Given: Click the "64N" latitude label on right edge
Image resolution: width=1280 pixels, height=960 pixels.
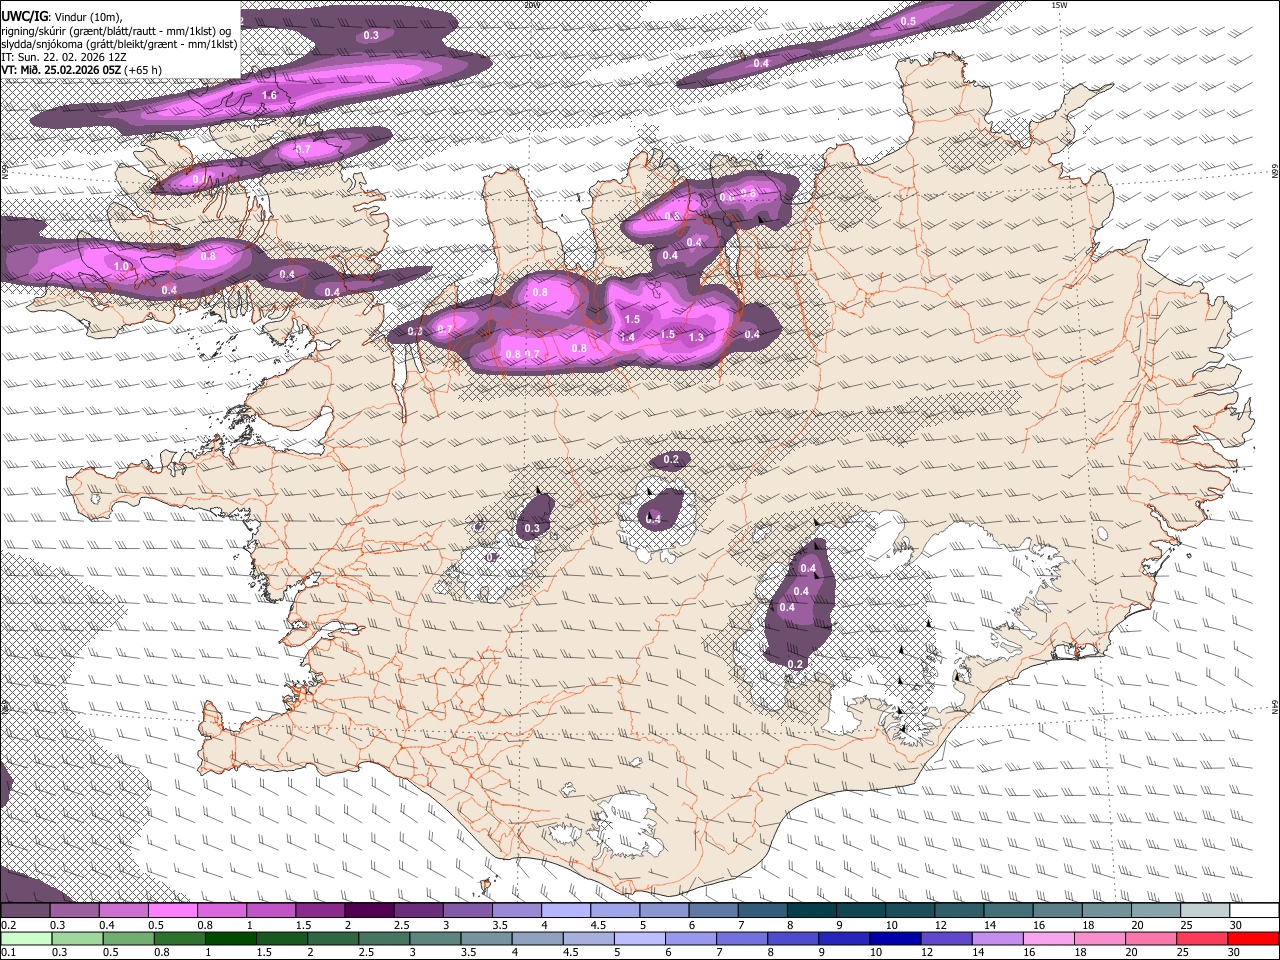Looking at the screenshot, I should pos(1275,706).
